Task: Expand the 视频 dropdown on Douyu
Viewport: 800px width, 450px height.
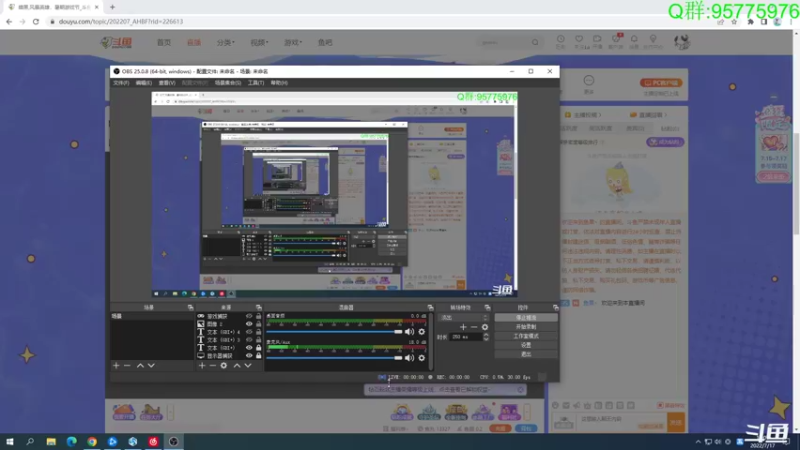Action: pyautogui.click(x=259, y=42)
